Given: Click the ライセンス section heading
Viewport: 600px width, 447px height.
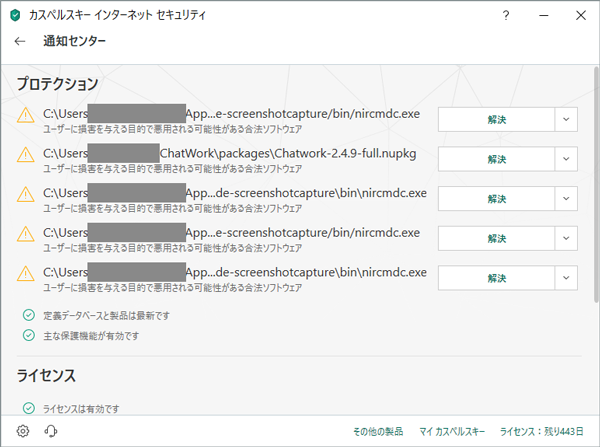Looking at the screenshot, I should click(46, 375).
